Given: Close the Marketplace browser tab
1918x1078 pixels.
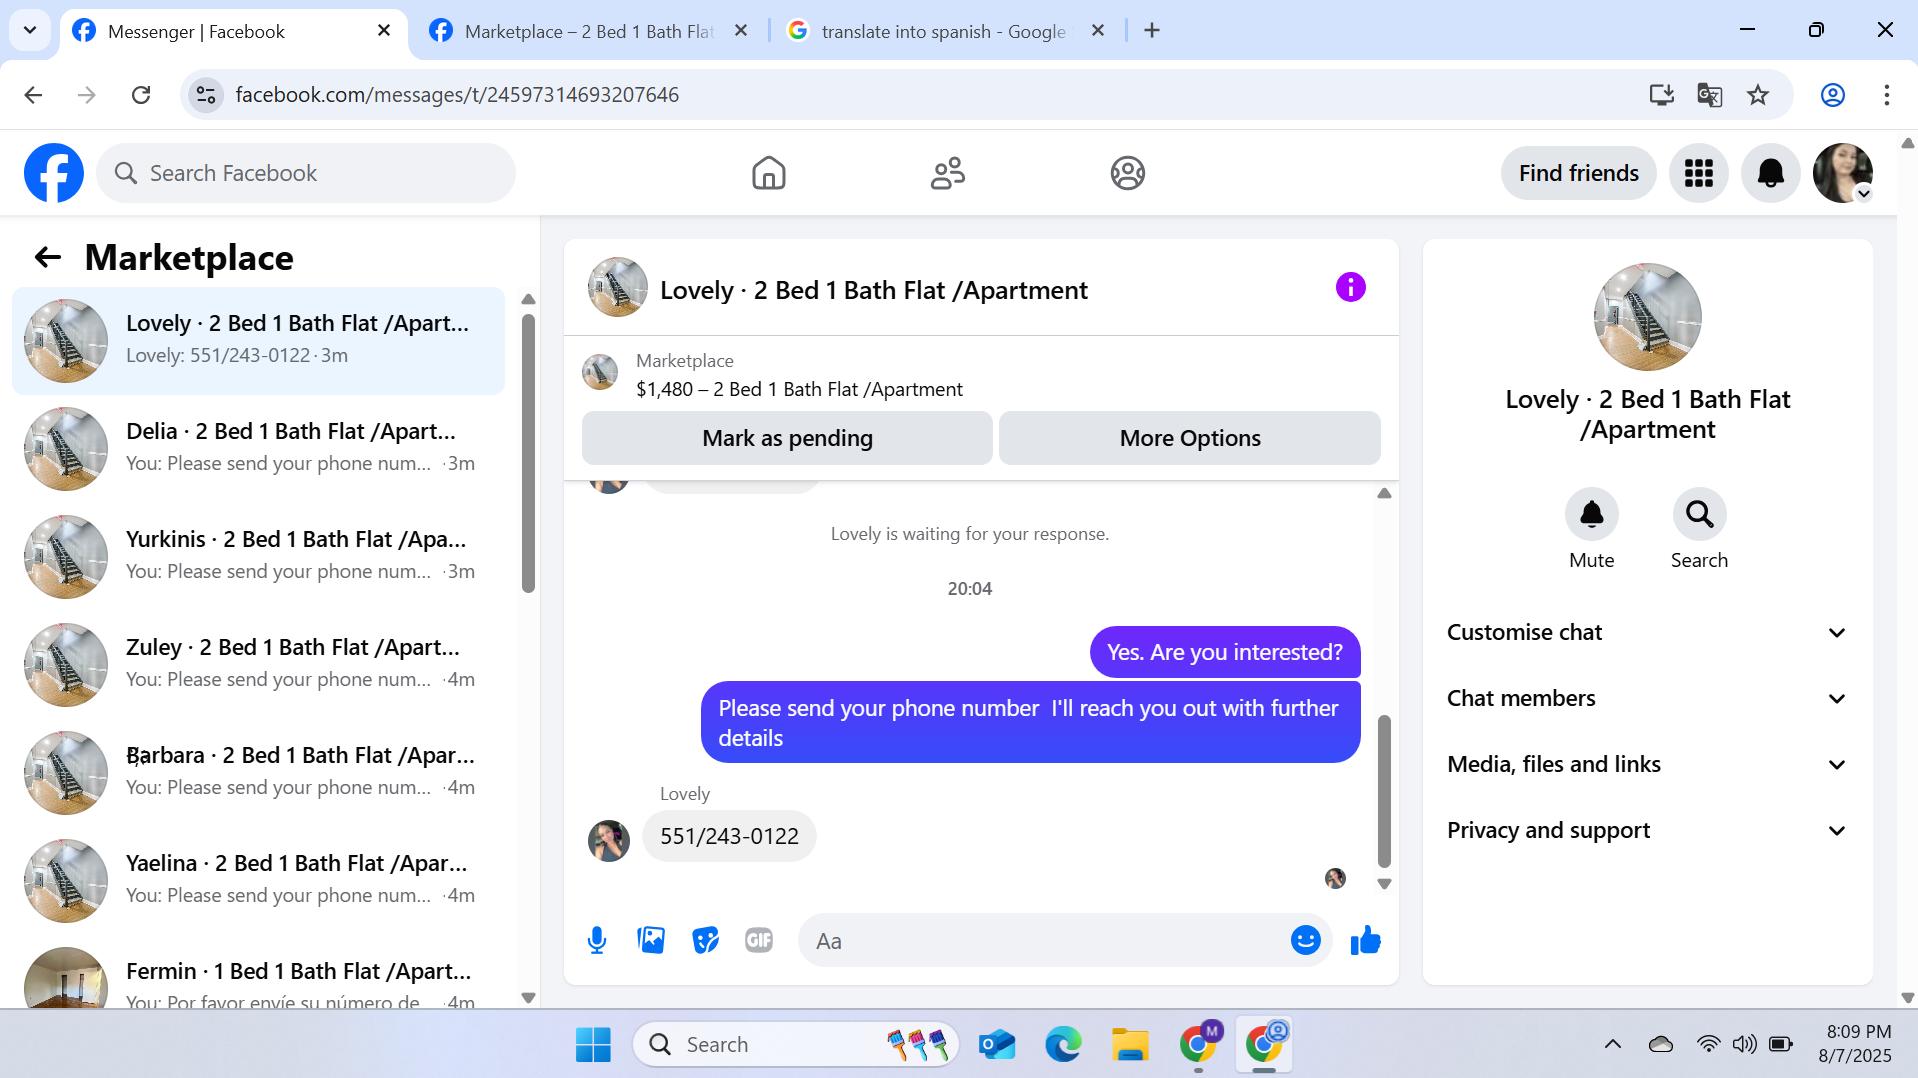Looking at the screenshot, I should [x=740, y=31].
